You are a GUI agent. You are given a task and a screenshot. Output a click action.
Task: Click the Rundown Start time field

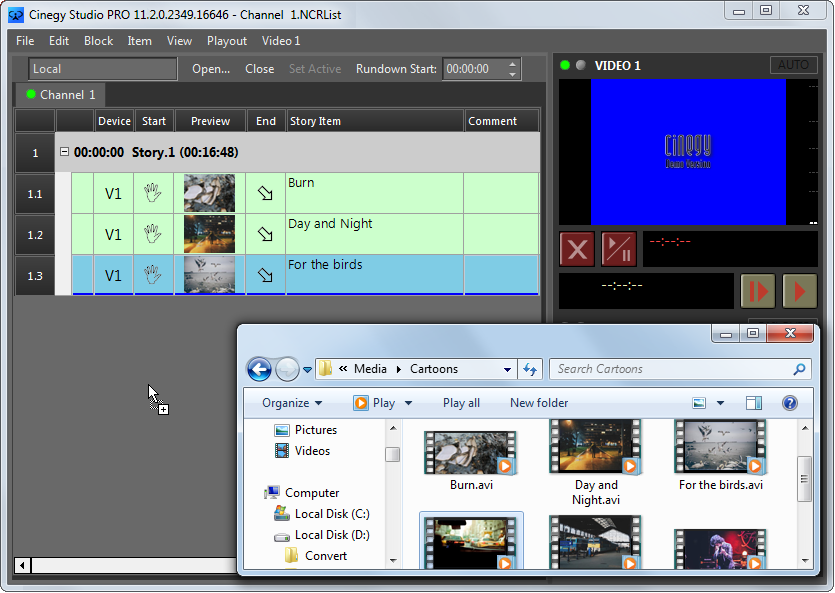pyautogui.click(x=474, y=69)
